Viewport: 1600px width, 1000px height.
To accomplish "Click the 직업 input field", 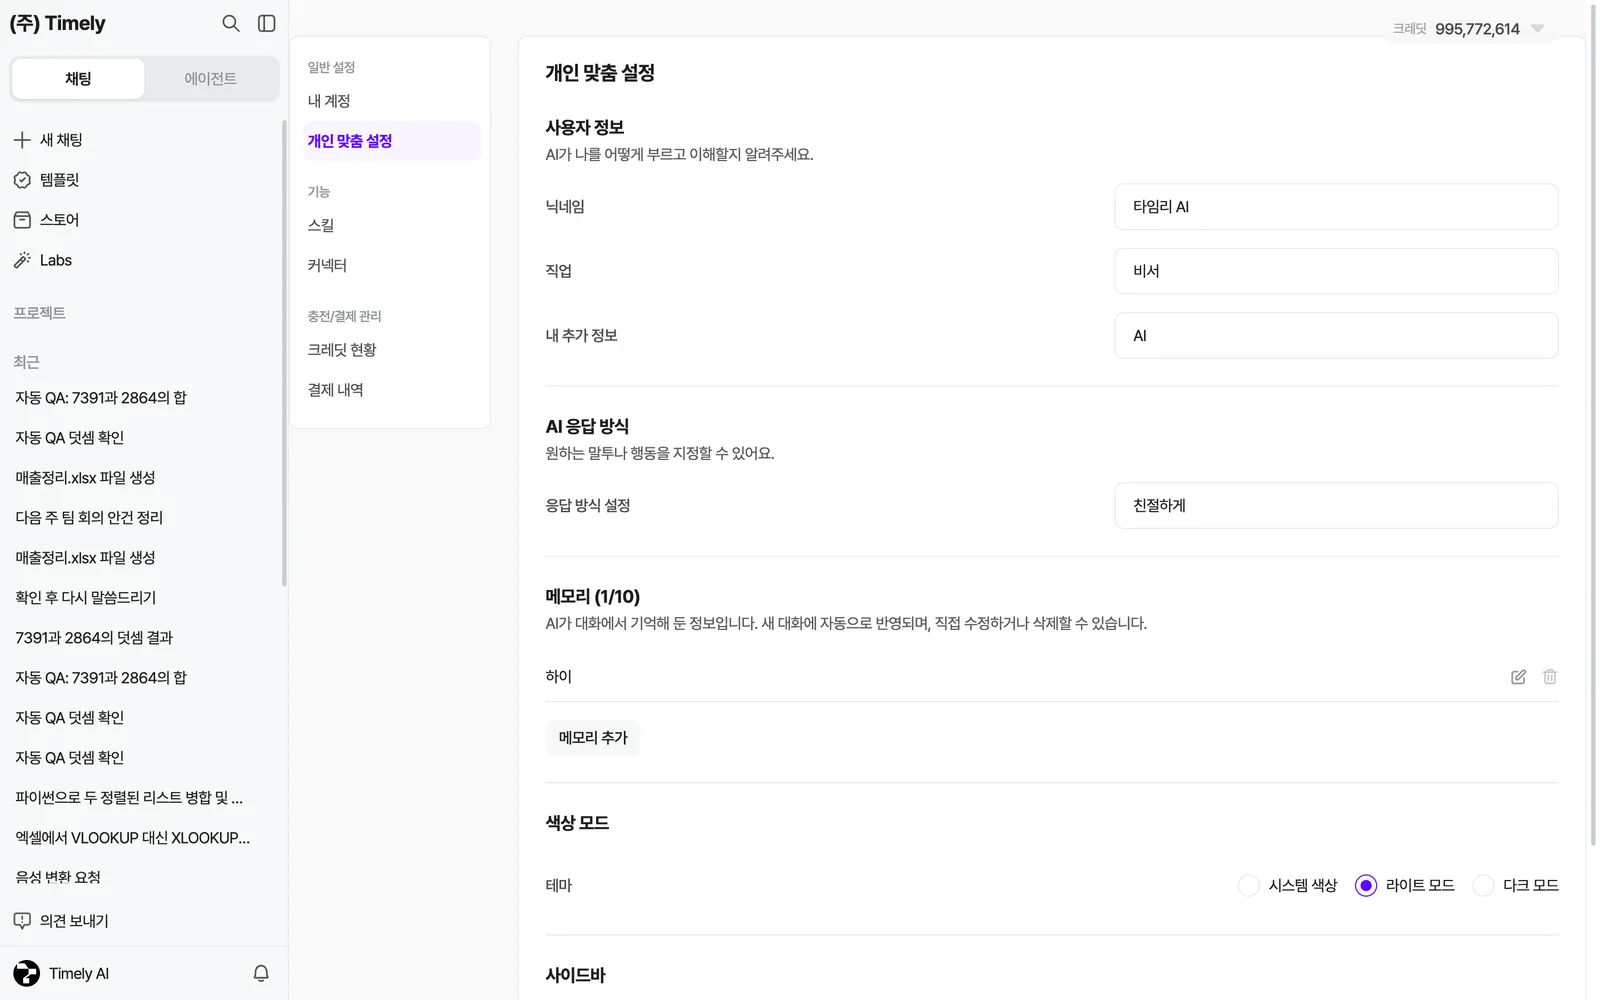I will [1336, 271].
